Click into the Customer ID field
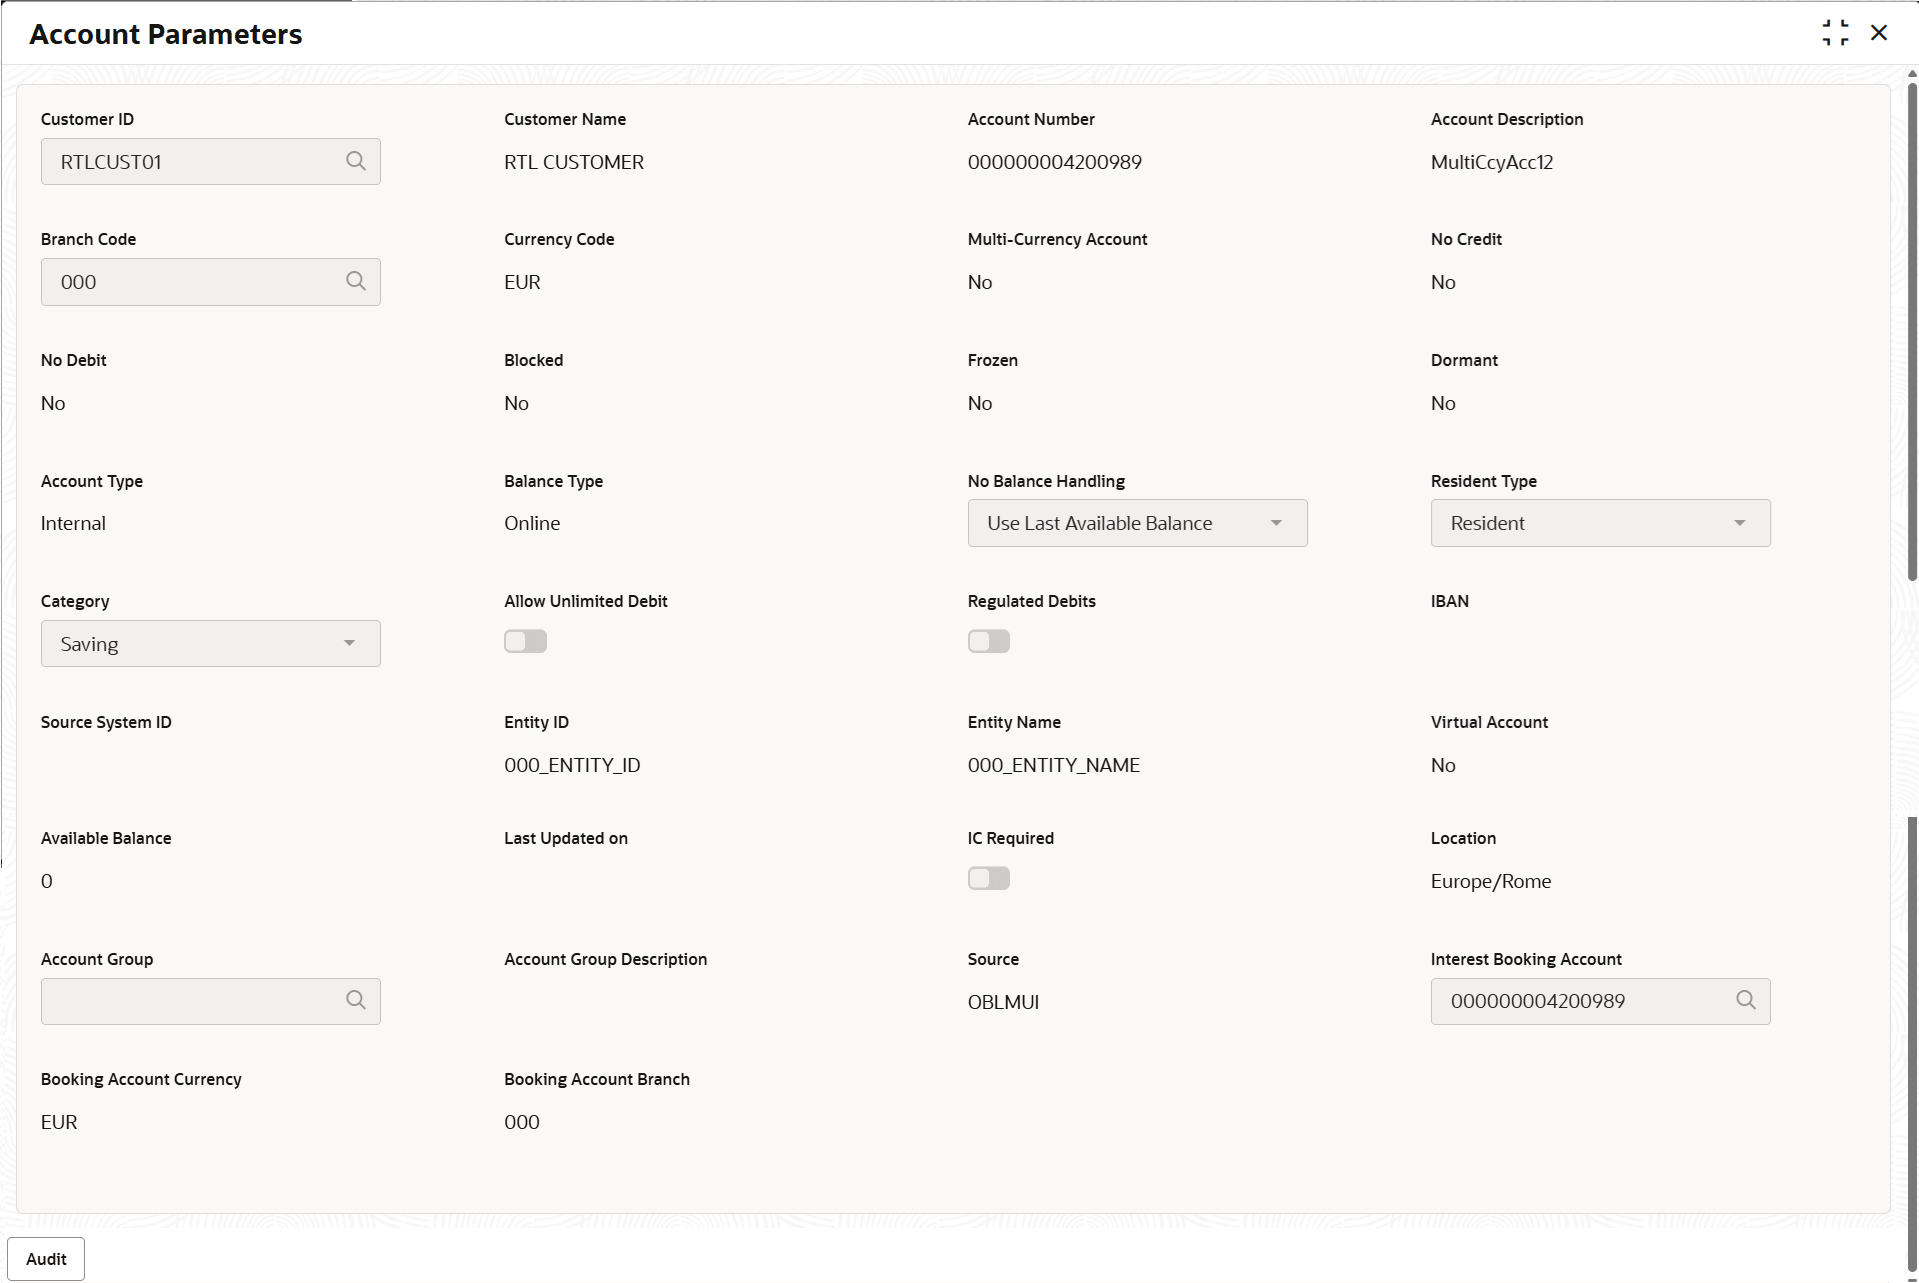This screenshot has width=1919, height=1283. tap(190, 162)
